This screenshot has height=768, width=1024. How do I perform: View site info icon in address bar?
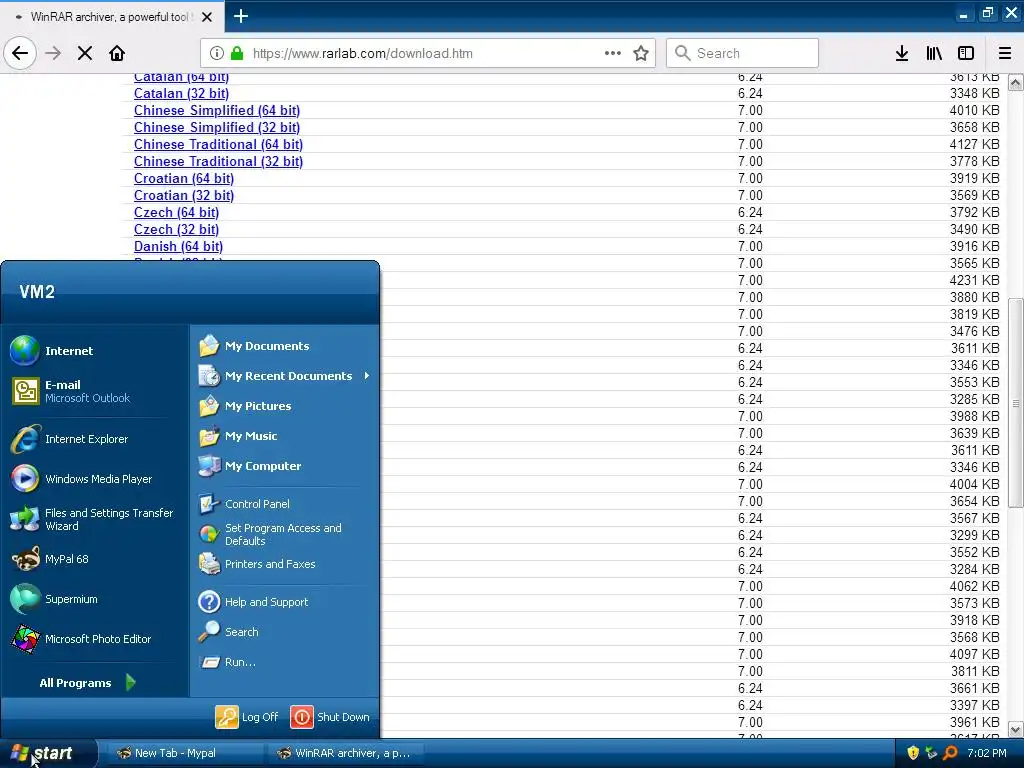(x=217, y=53)
